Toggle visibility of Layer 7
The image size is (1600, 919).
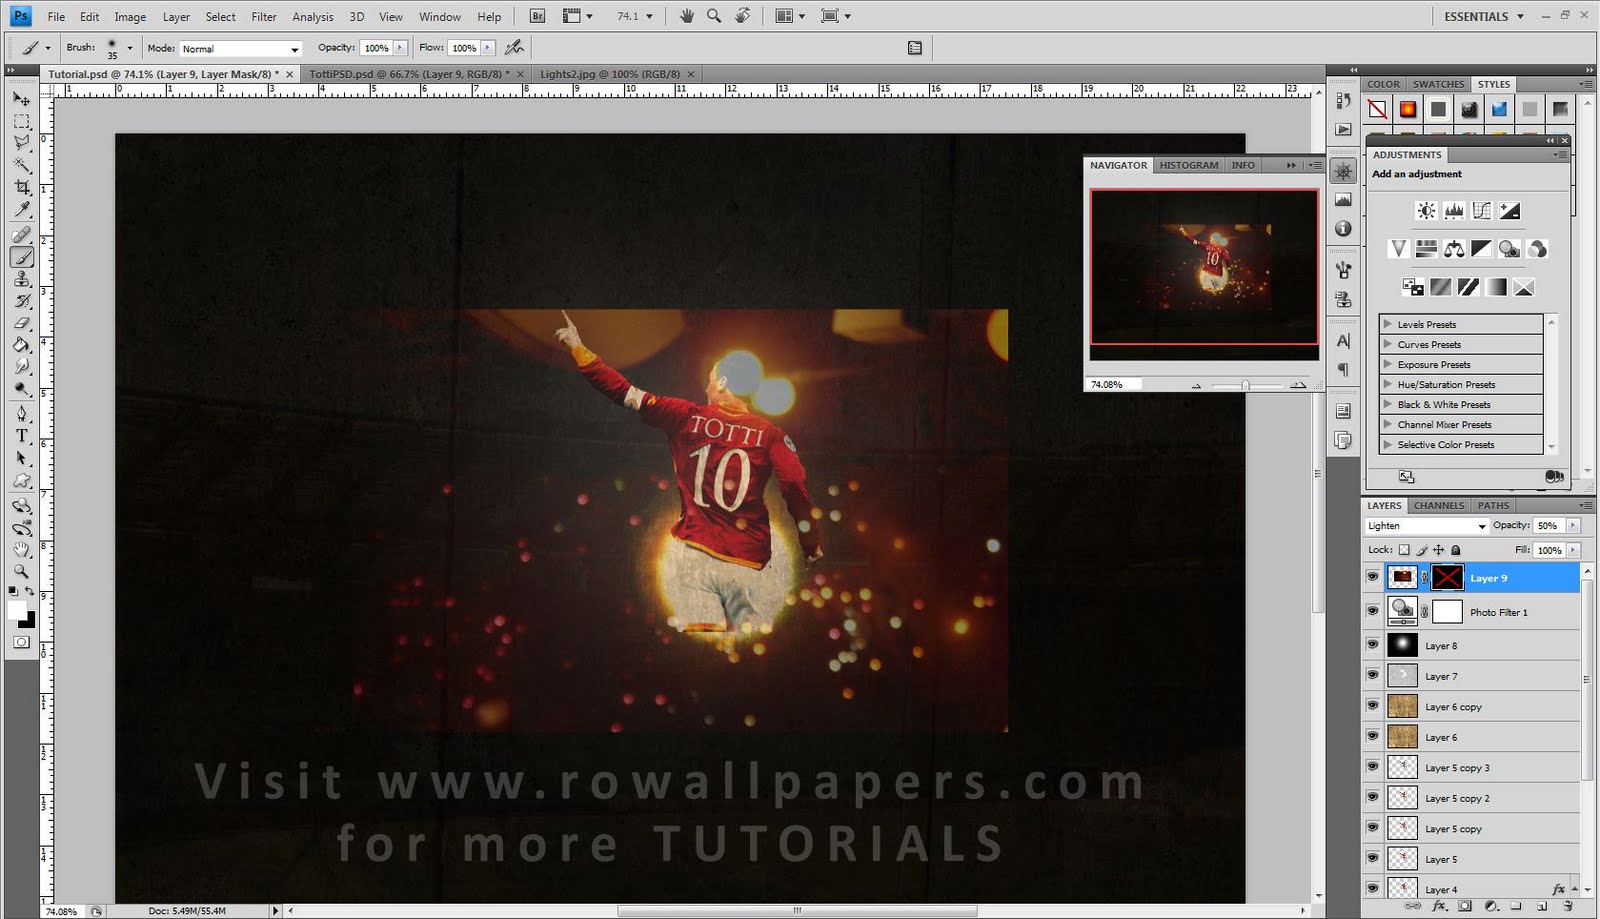pyautogui.click(x=1373, y=676)
